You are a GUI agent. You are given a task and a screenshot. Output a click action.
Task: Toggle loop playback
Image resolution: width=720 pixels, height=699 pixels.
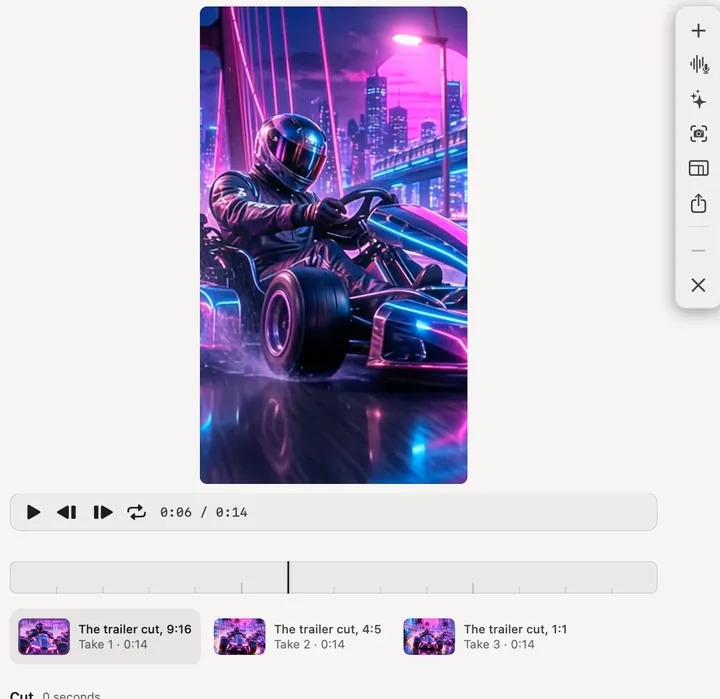tap(136, 512)
